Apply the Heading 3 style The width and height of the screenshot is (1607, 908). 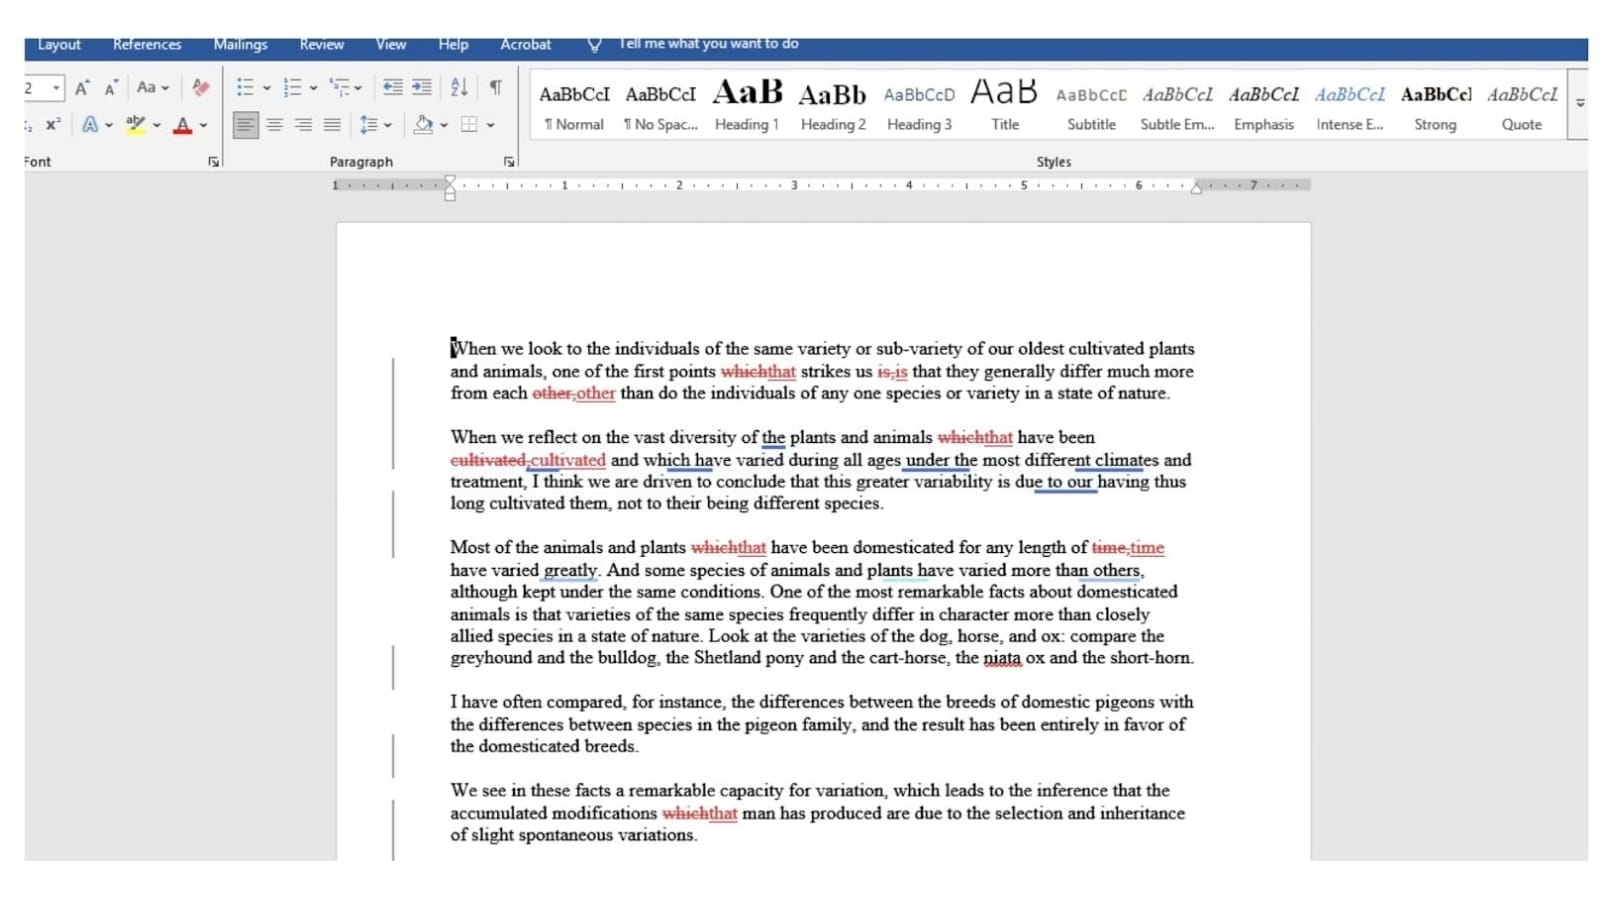pyautogui.click(x=919, y=106)
